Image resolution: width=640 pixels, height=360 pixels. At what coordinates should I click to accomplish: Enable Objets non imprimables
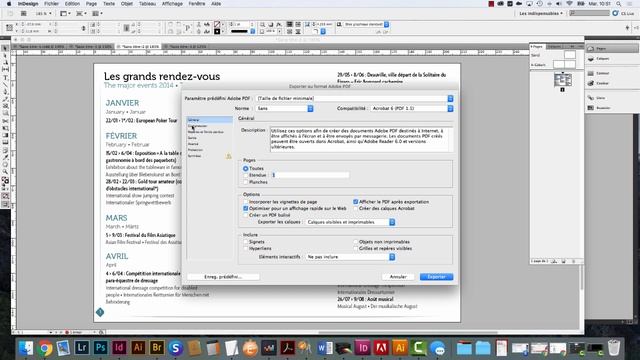(x=356, y=242)
